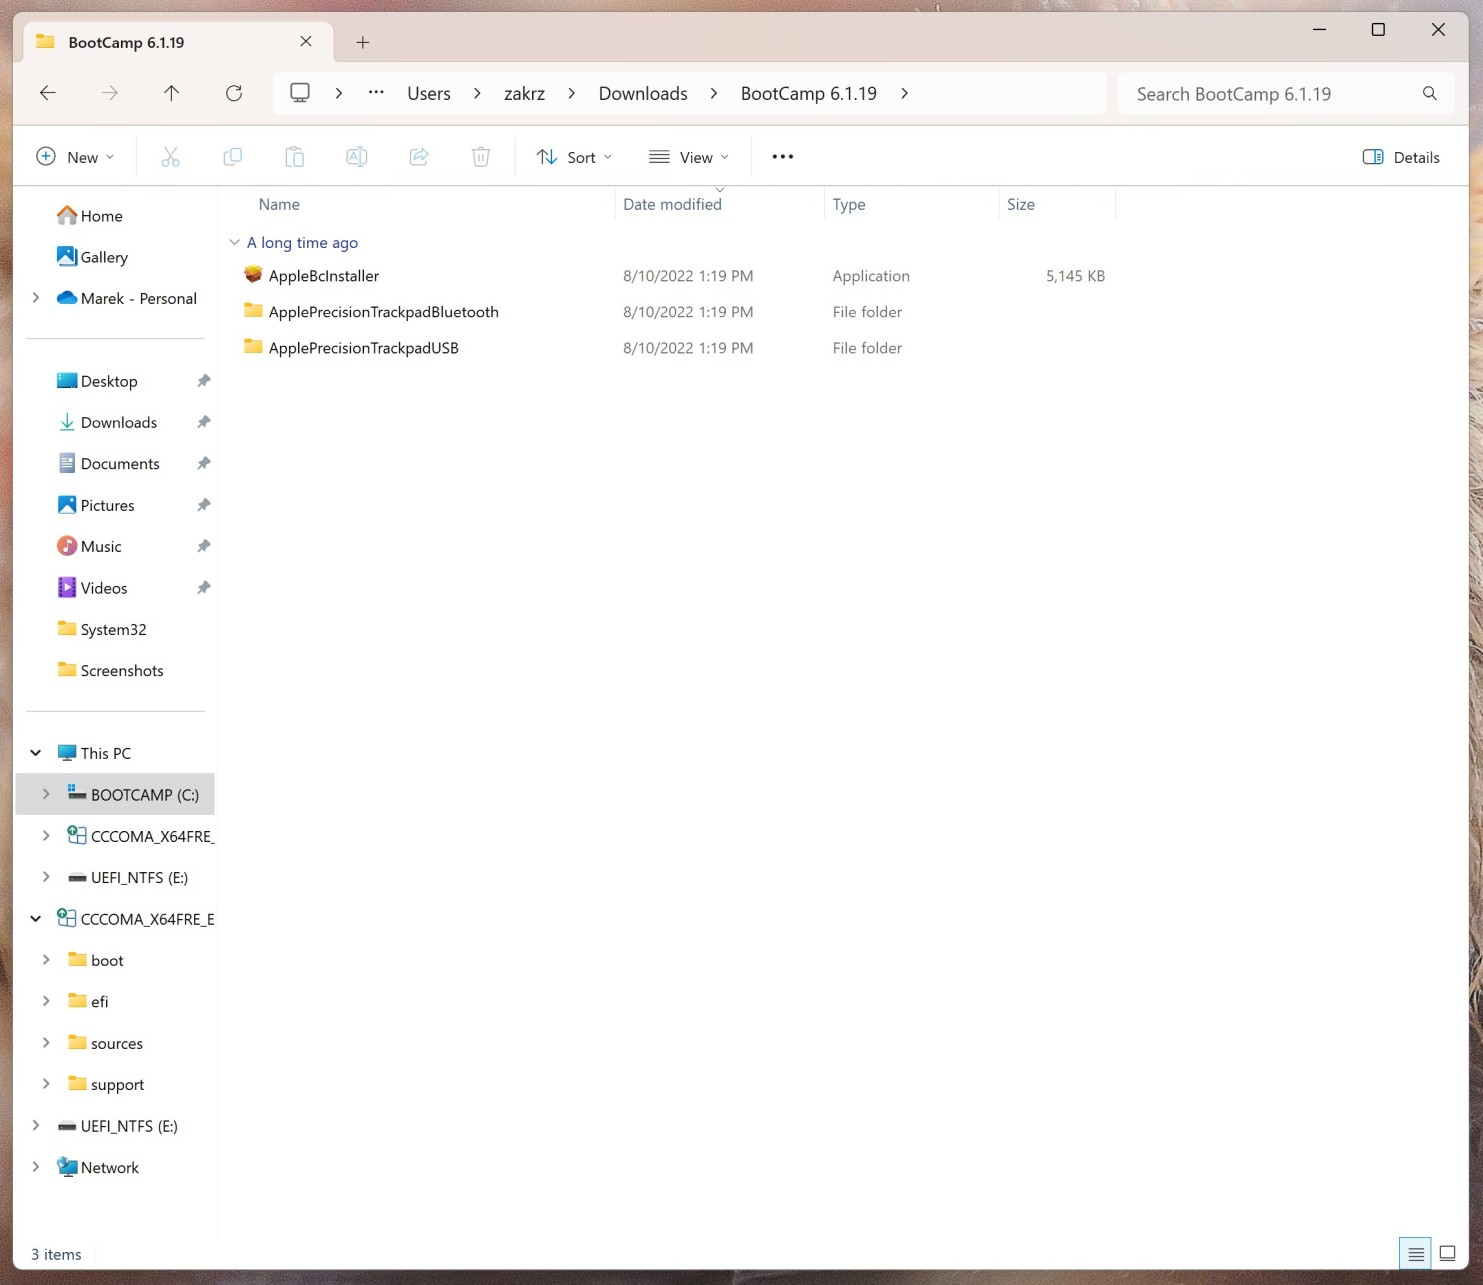The width and height of the screenshot is (1483, 1285).
Task: Click the Rename icon in toolbar
Action: (356, 157)
